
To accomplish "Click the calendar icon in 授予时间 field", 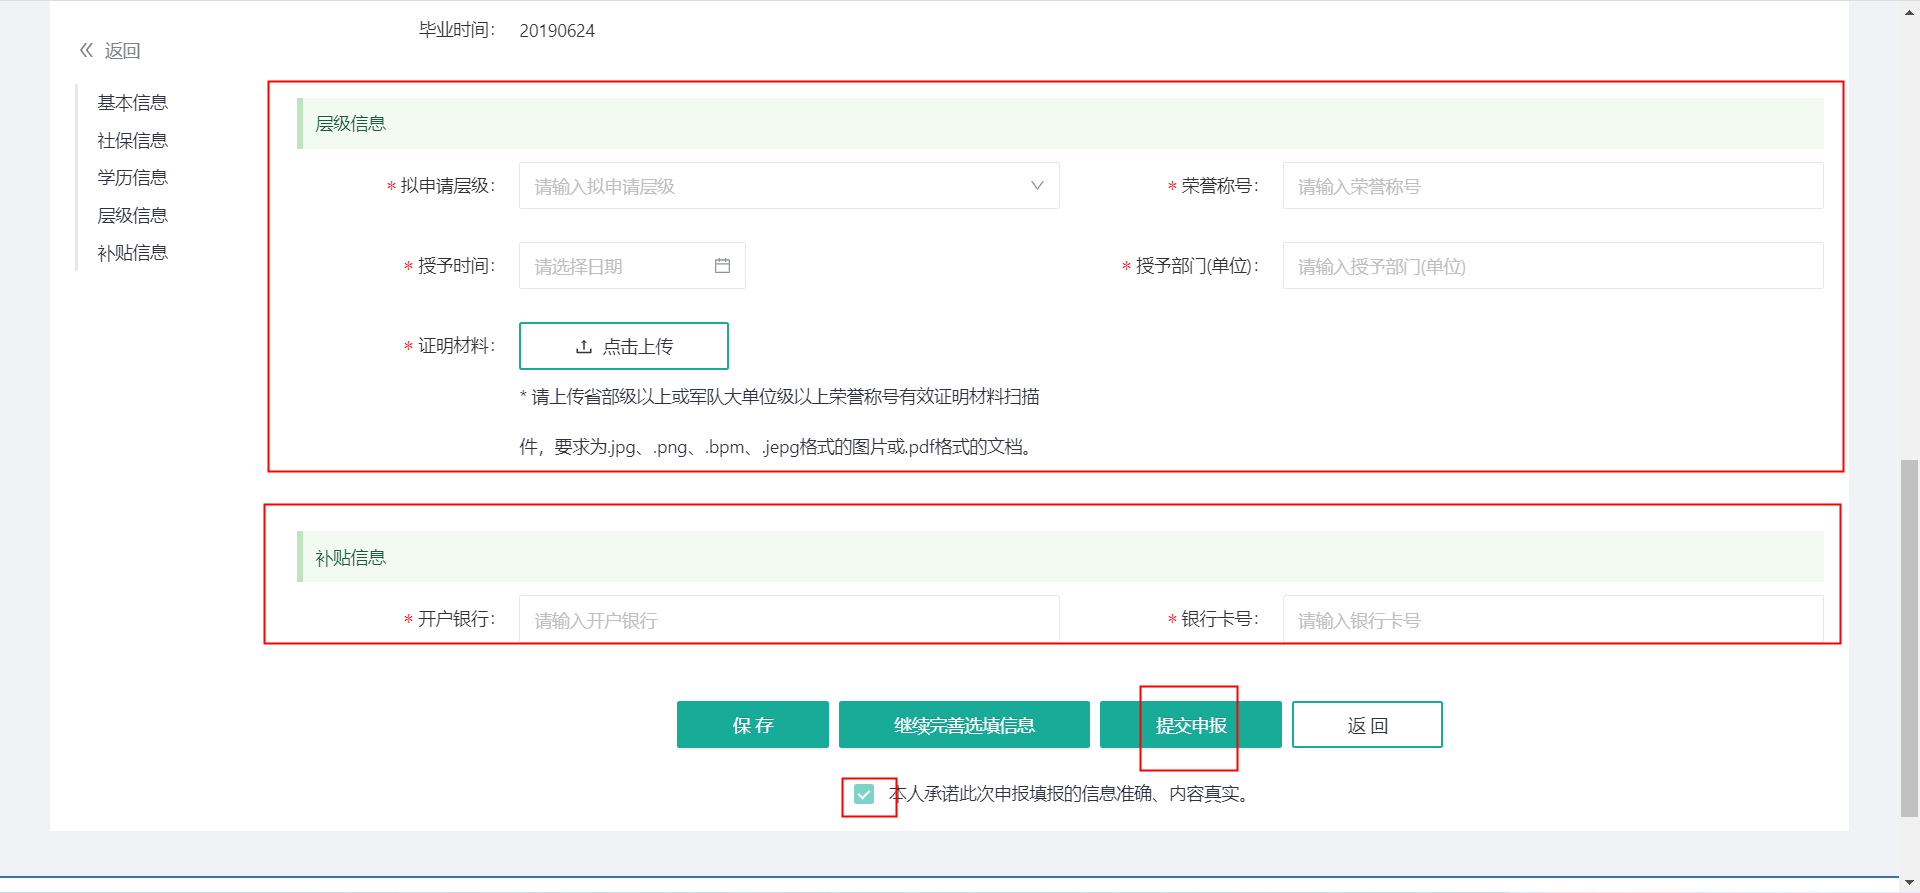I will click(x=722, y=266).
